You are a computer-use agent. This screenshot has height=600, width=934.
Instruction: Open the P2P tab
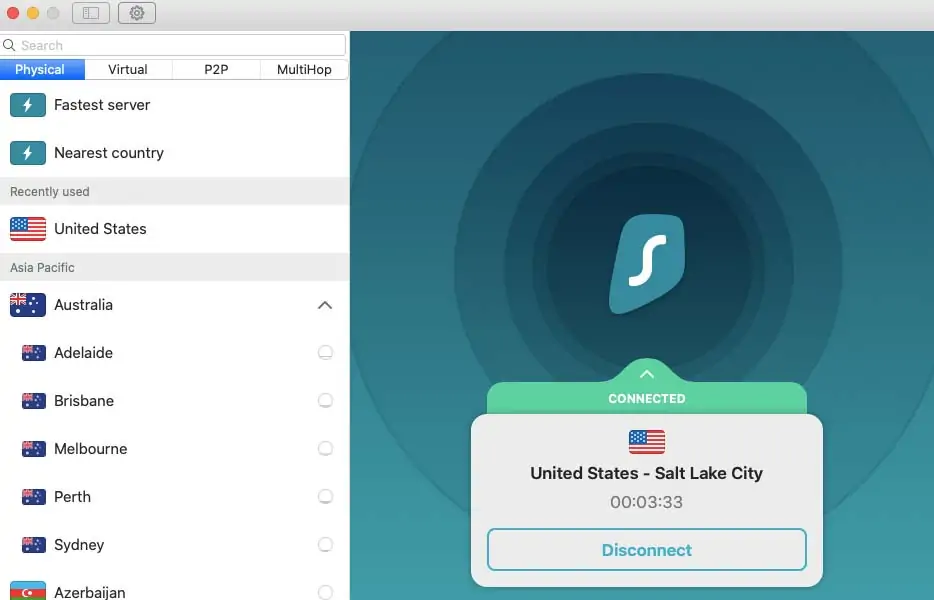tap(216, 69)
